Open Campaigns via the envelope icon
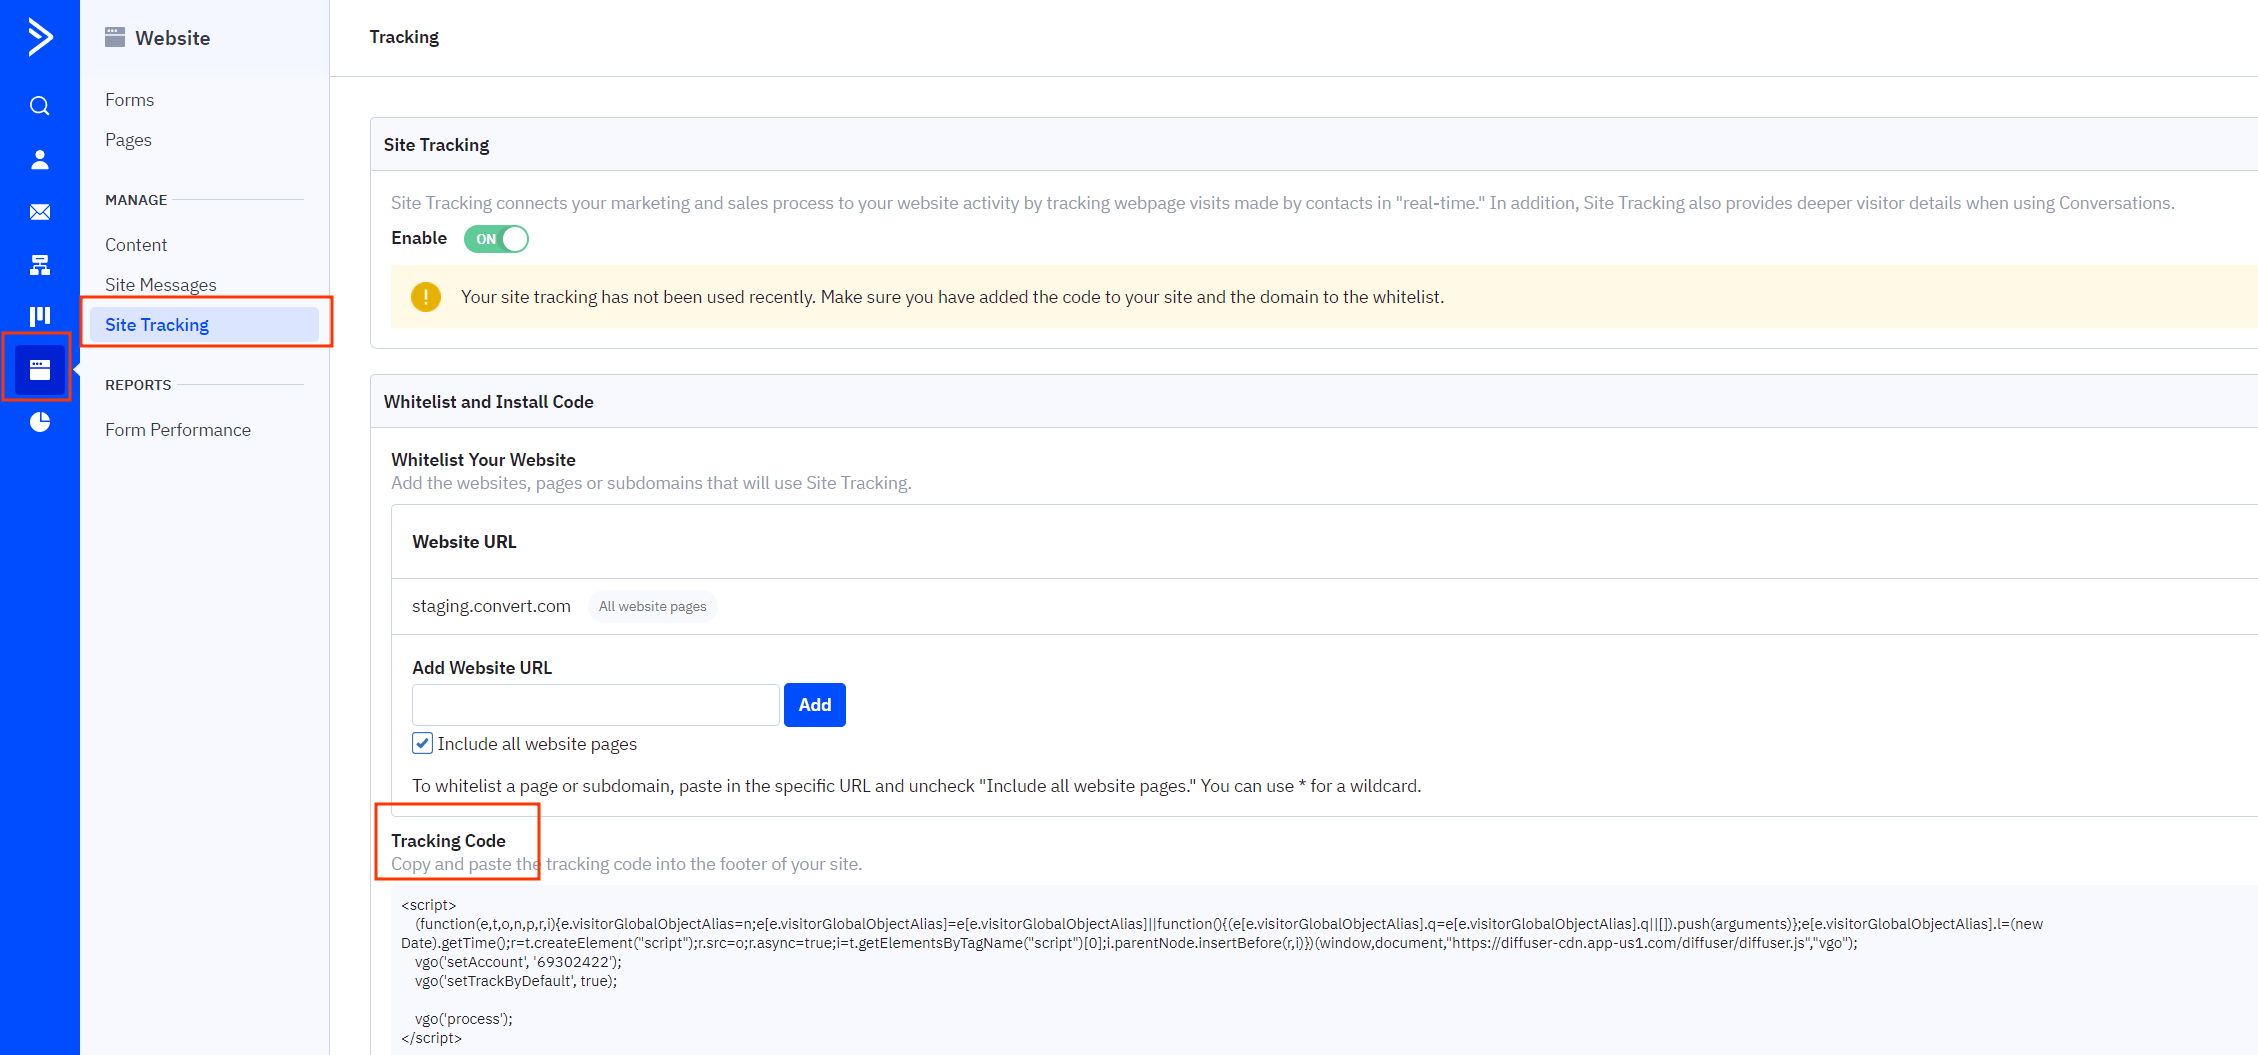 (39, 211)
